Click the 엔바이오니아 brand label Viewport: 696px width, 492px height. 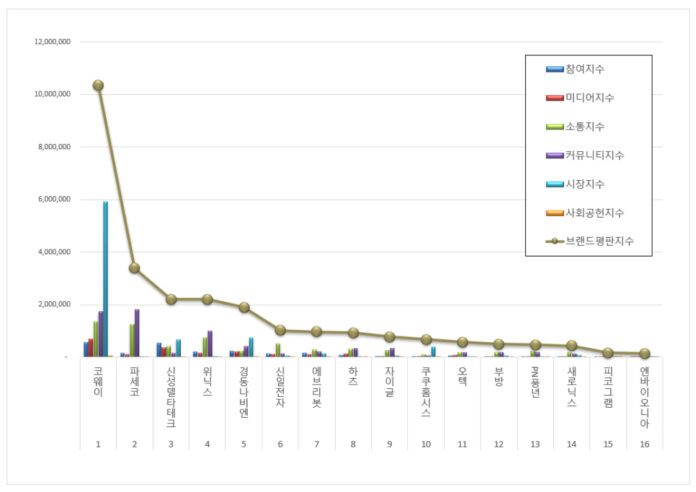click(x=645, y=397)
